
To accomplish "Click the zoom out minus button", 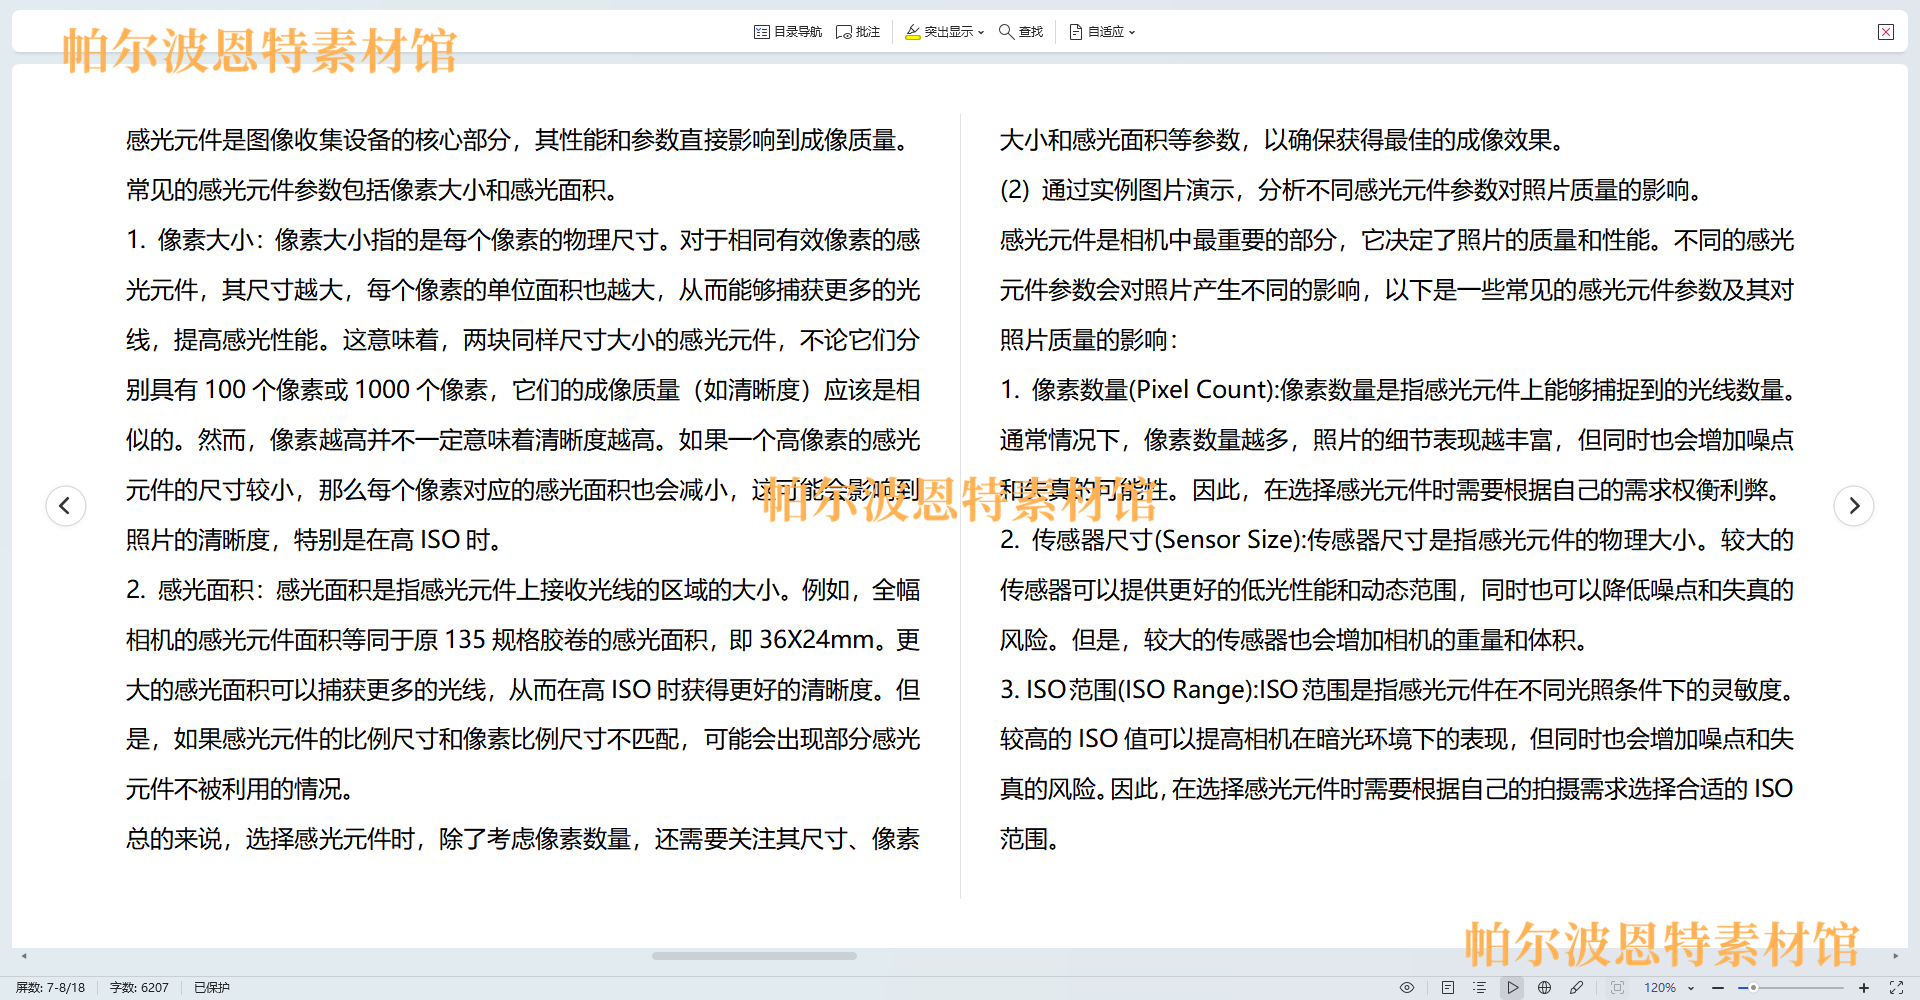I will 1718,987.
